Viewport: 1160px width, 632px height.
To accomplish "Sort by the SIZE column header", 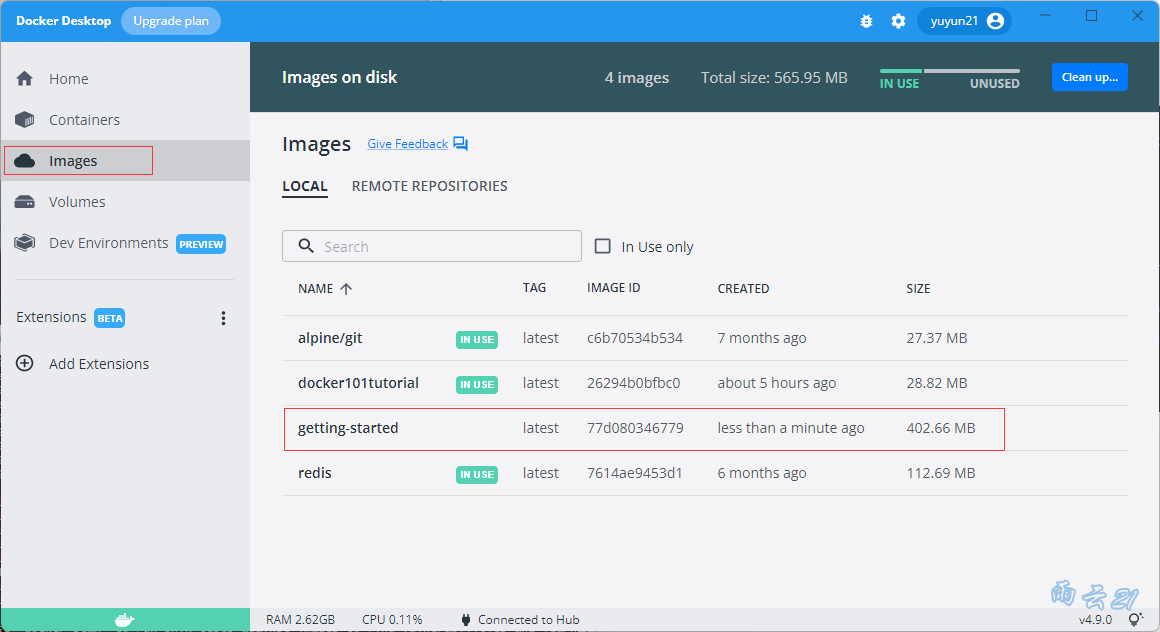I will pyautogui.click(x=918, y=289).
